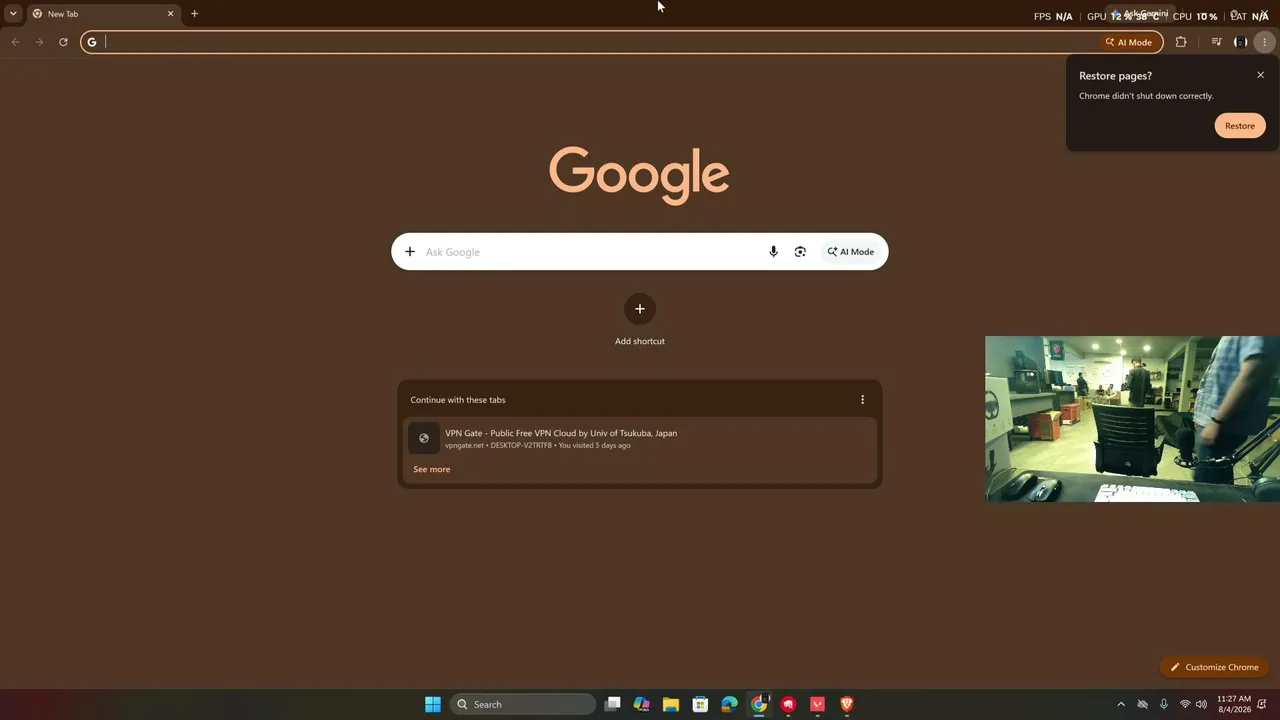Click the browser Forward arrow
This screenshot has height=720, width=1280.
39,42
